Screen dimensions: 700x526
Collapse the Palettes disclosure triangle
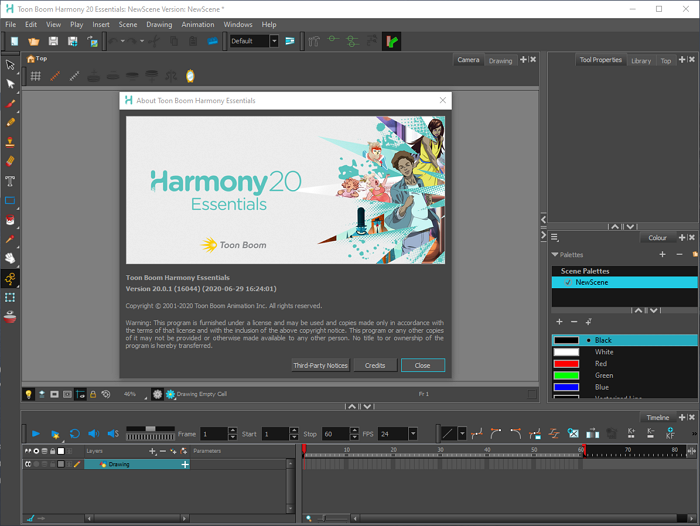click(555, 255)
